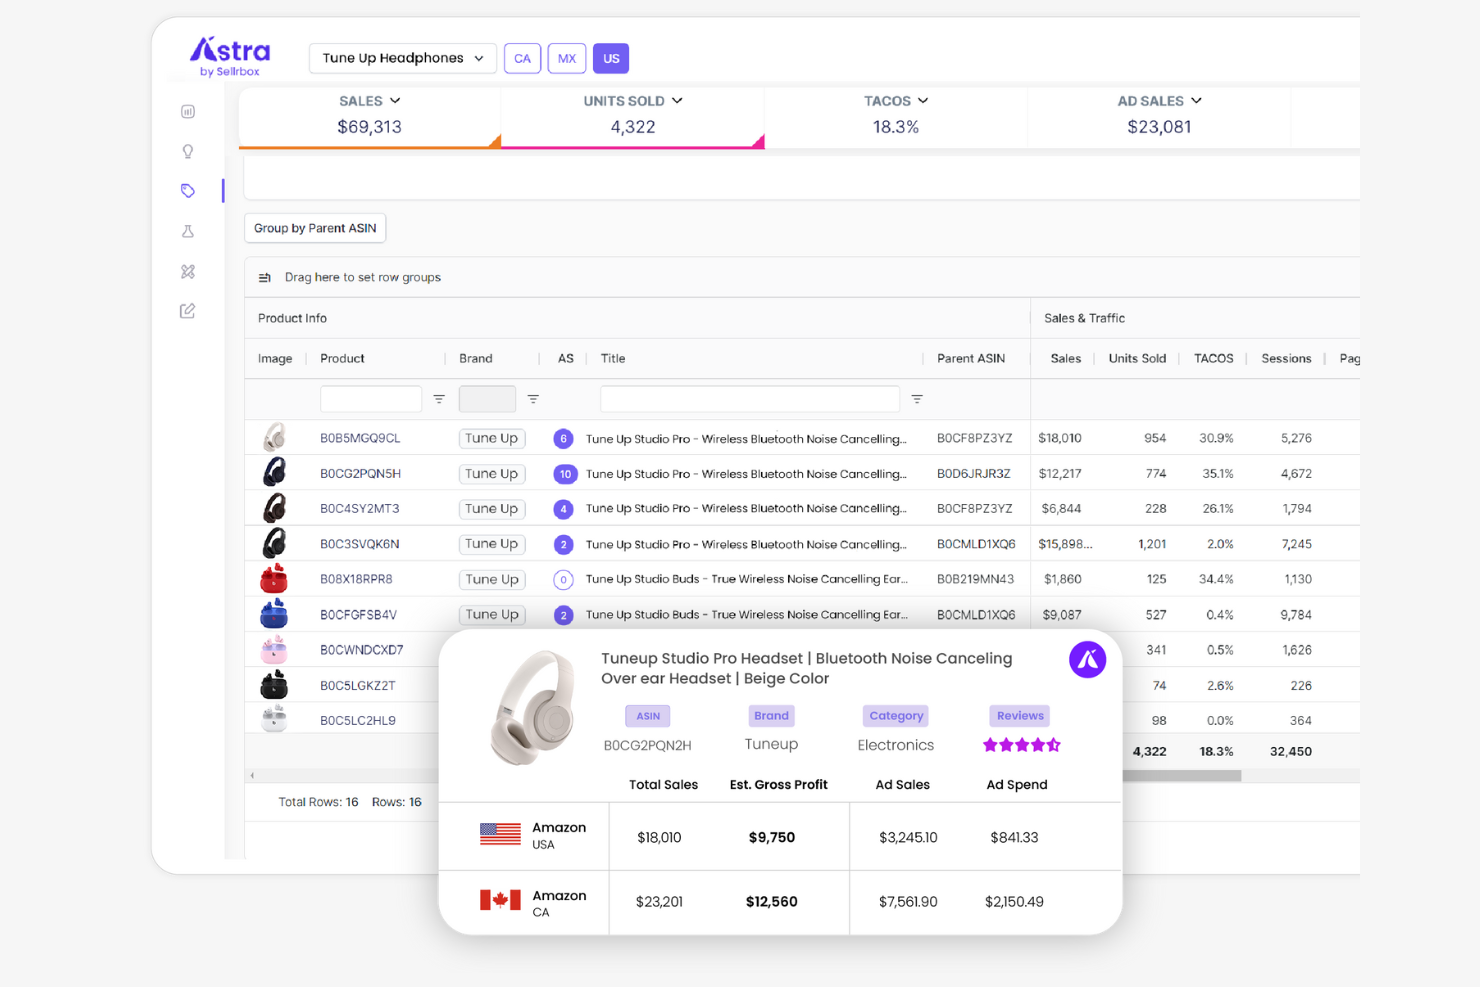Open product link B0B5MGQ9CL
This screenshot has width=1480, height=987.
tap(360, 437)
